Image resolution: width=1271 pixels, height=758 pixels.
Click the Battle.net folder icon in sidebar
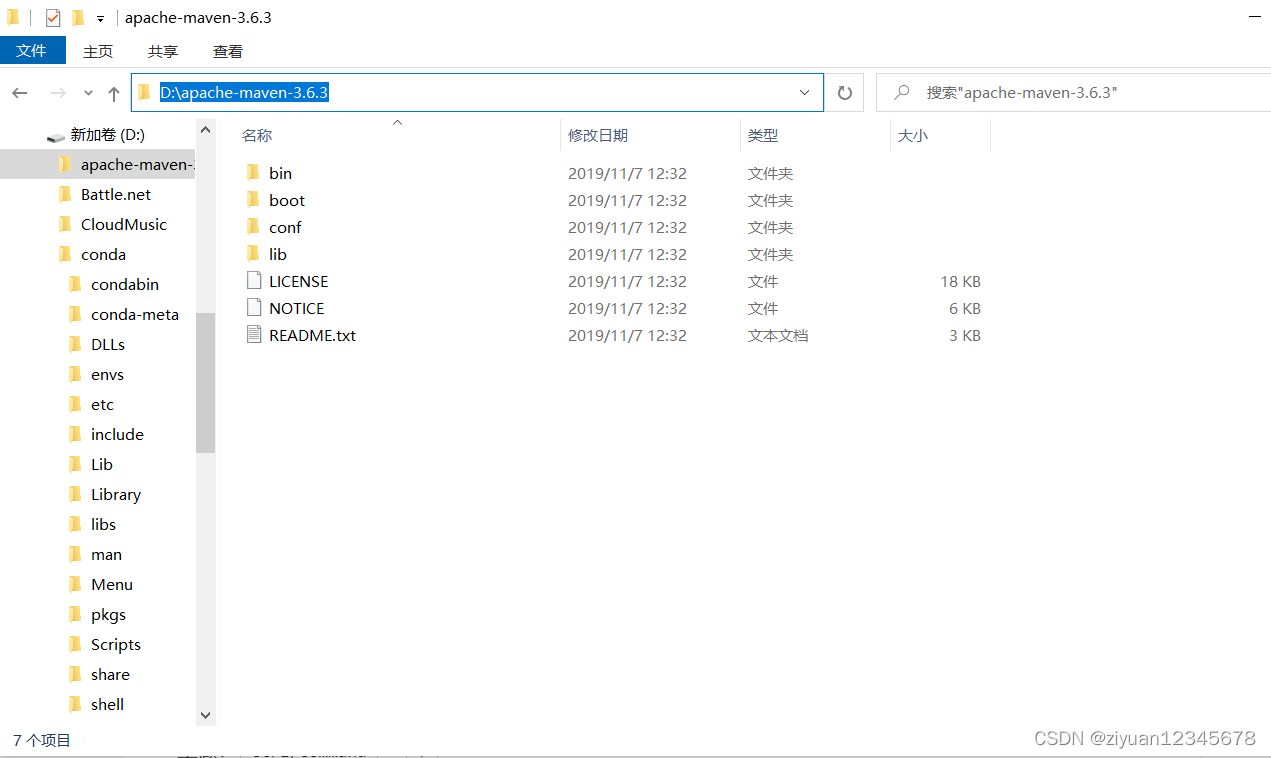[x=65, y=194]
